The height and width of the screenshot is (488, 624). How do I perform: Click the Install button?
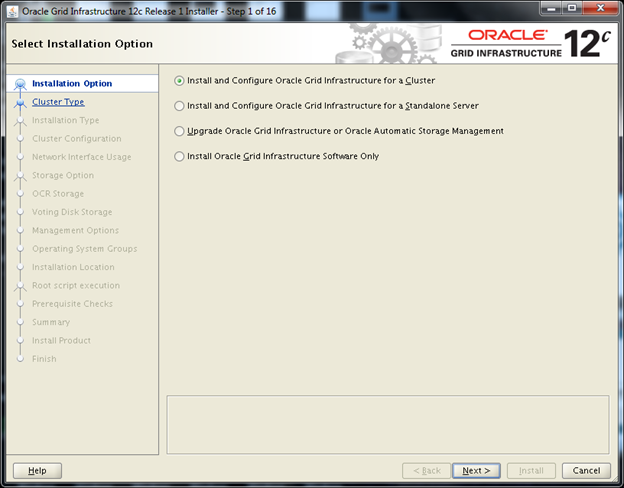[x=531, y=470]
